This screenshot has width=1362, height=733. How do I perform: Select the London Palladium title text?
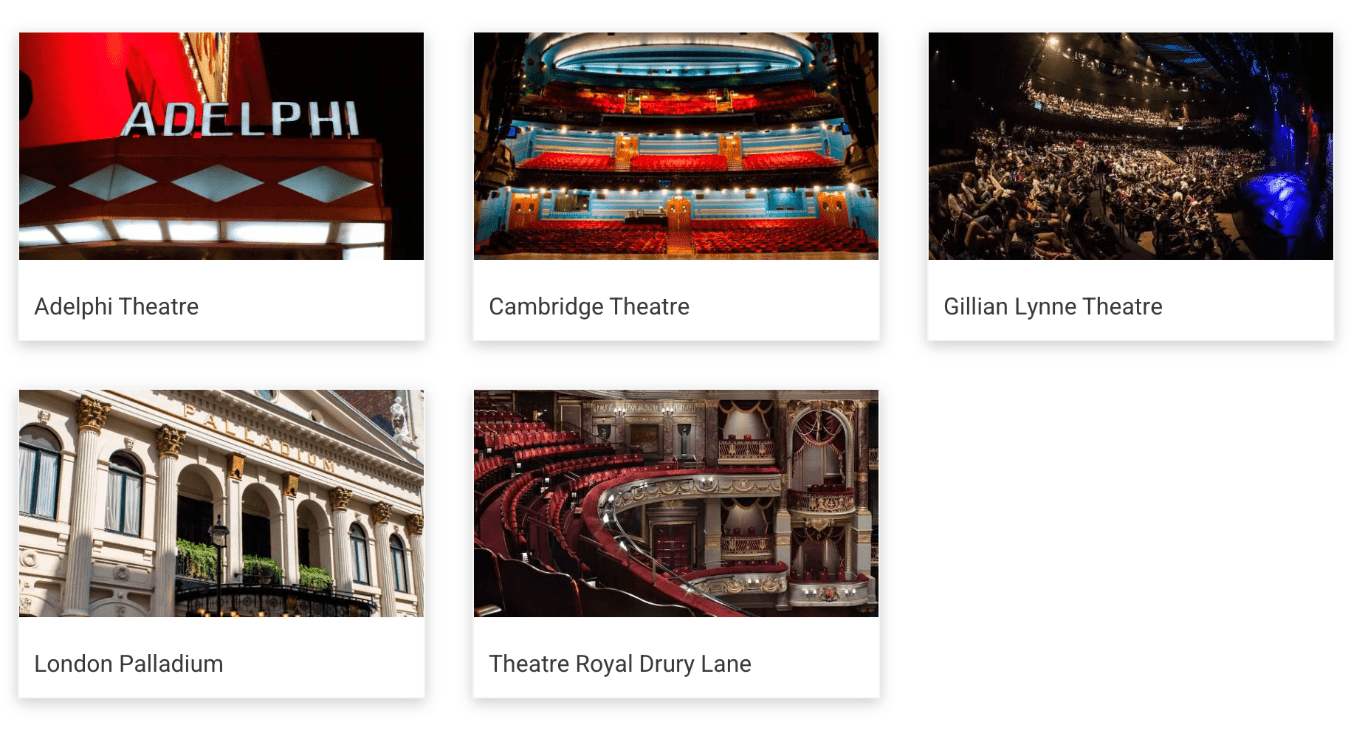129,664
